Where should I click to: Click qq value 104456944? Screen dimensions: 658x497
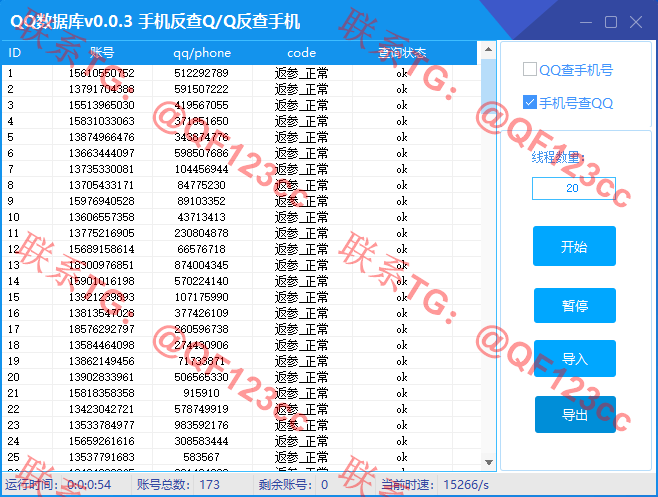(201, 169)
